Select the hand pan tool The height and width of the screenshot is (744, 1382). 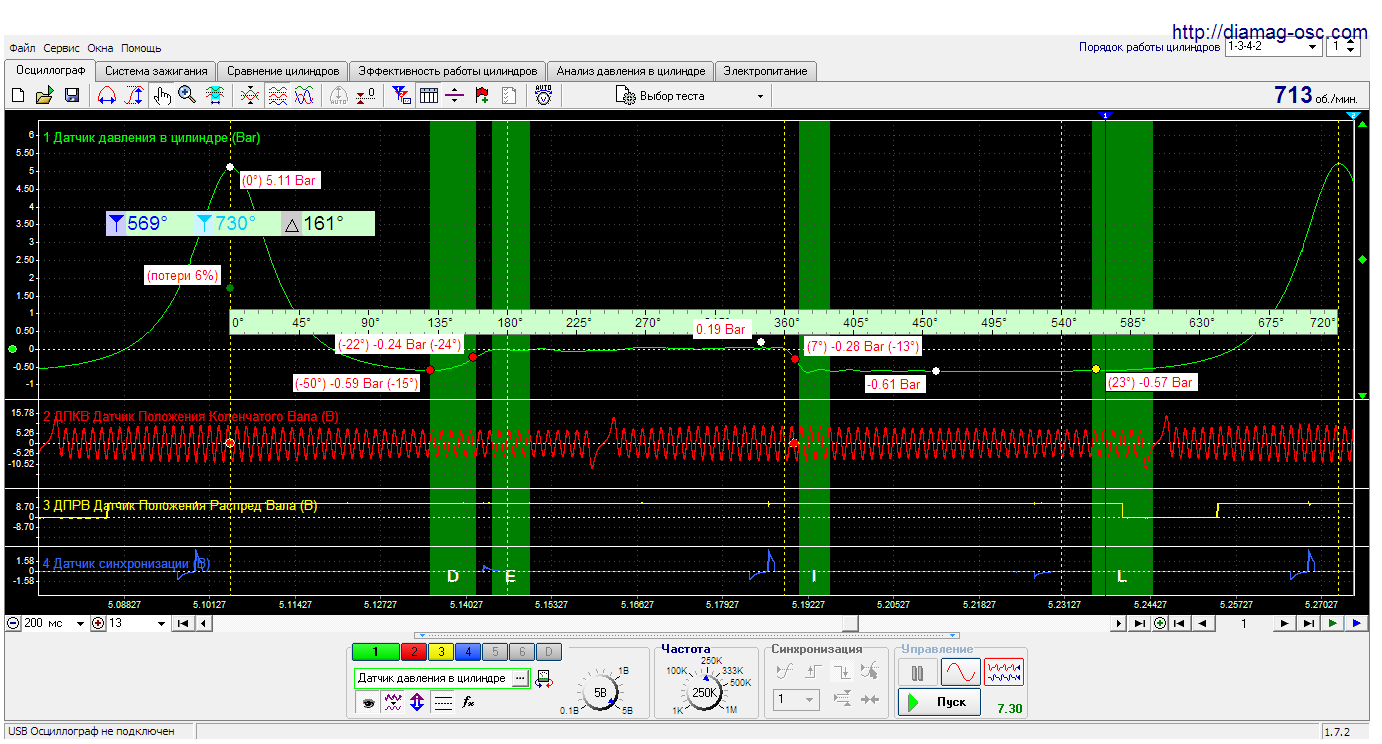pos(162,96)
